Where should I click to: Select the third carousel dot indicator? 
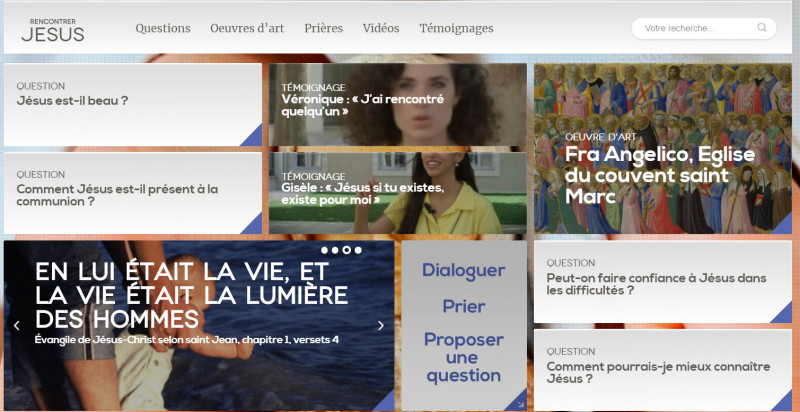click(347, 250)
